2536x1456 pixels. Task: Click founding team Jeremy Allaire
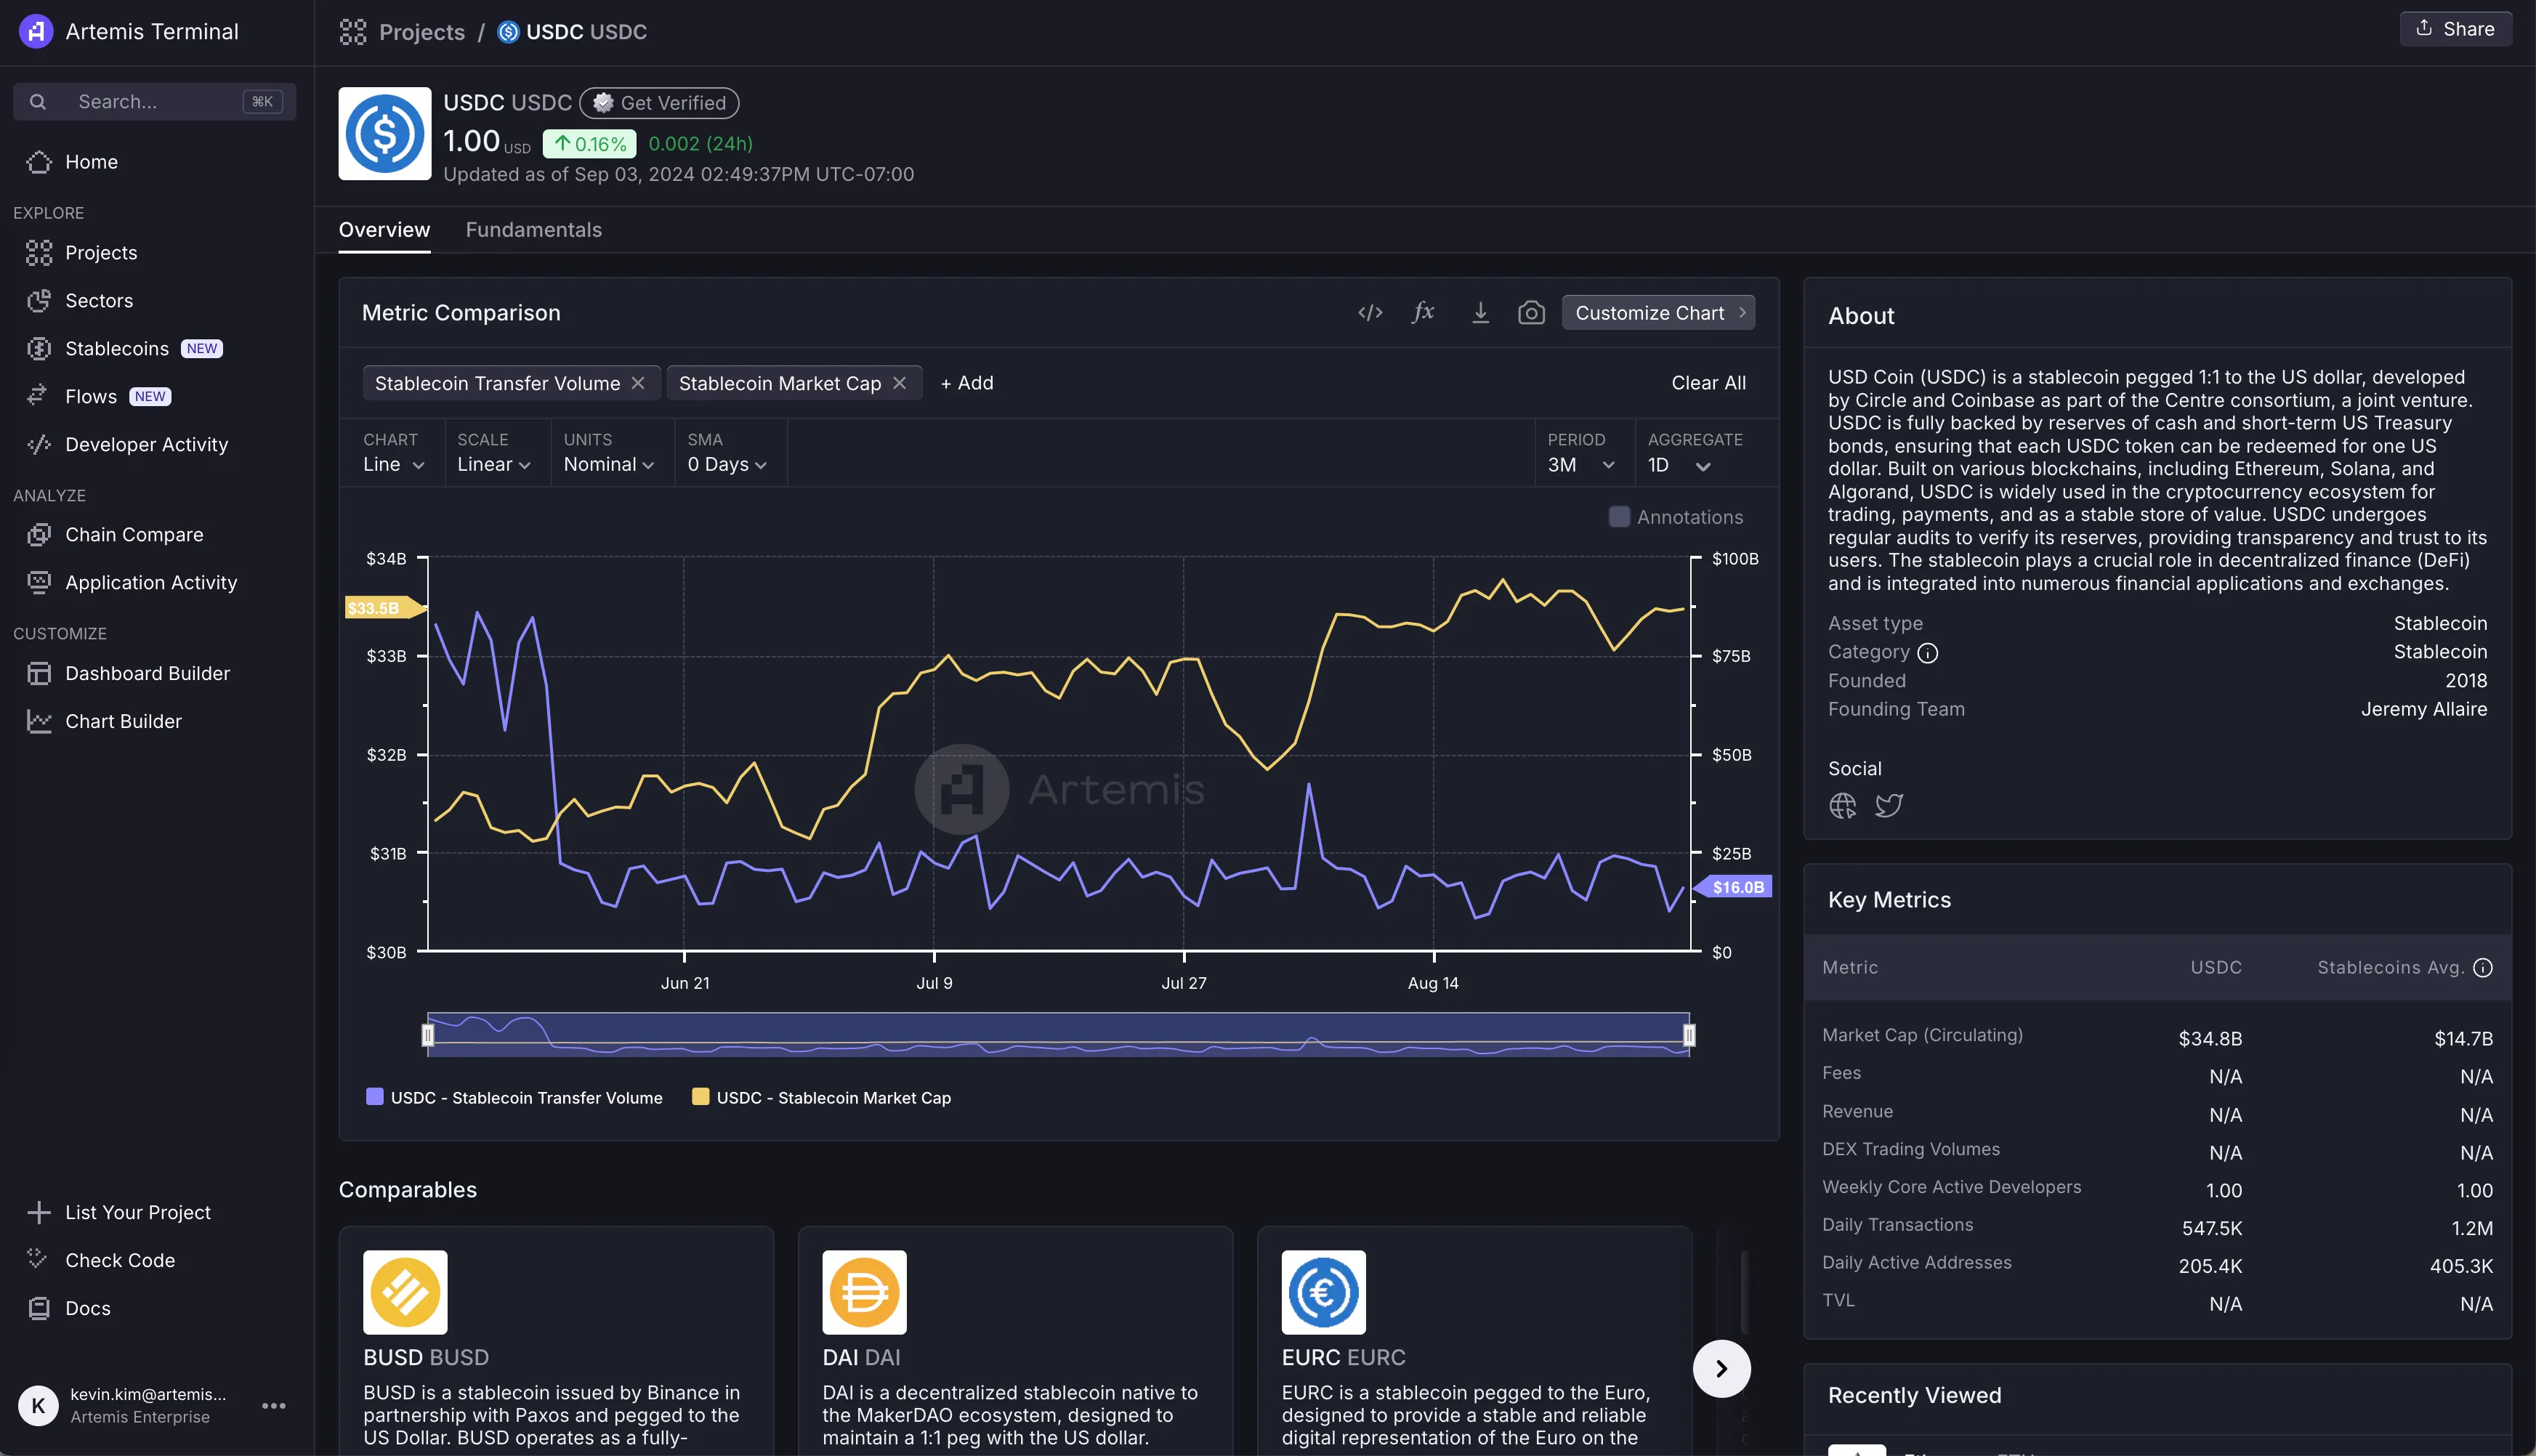click(x=2423, y=710)
